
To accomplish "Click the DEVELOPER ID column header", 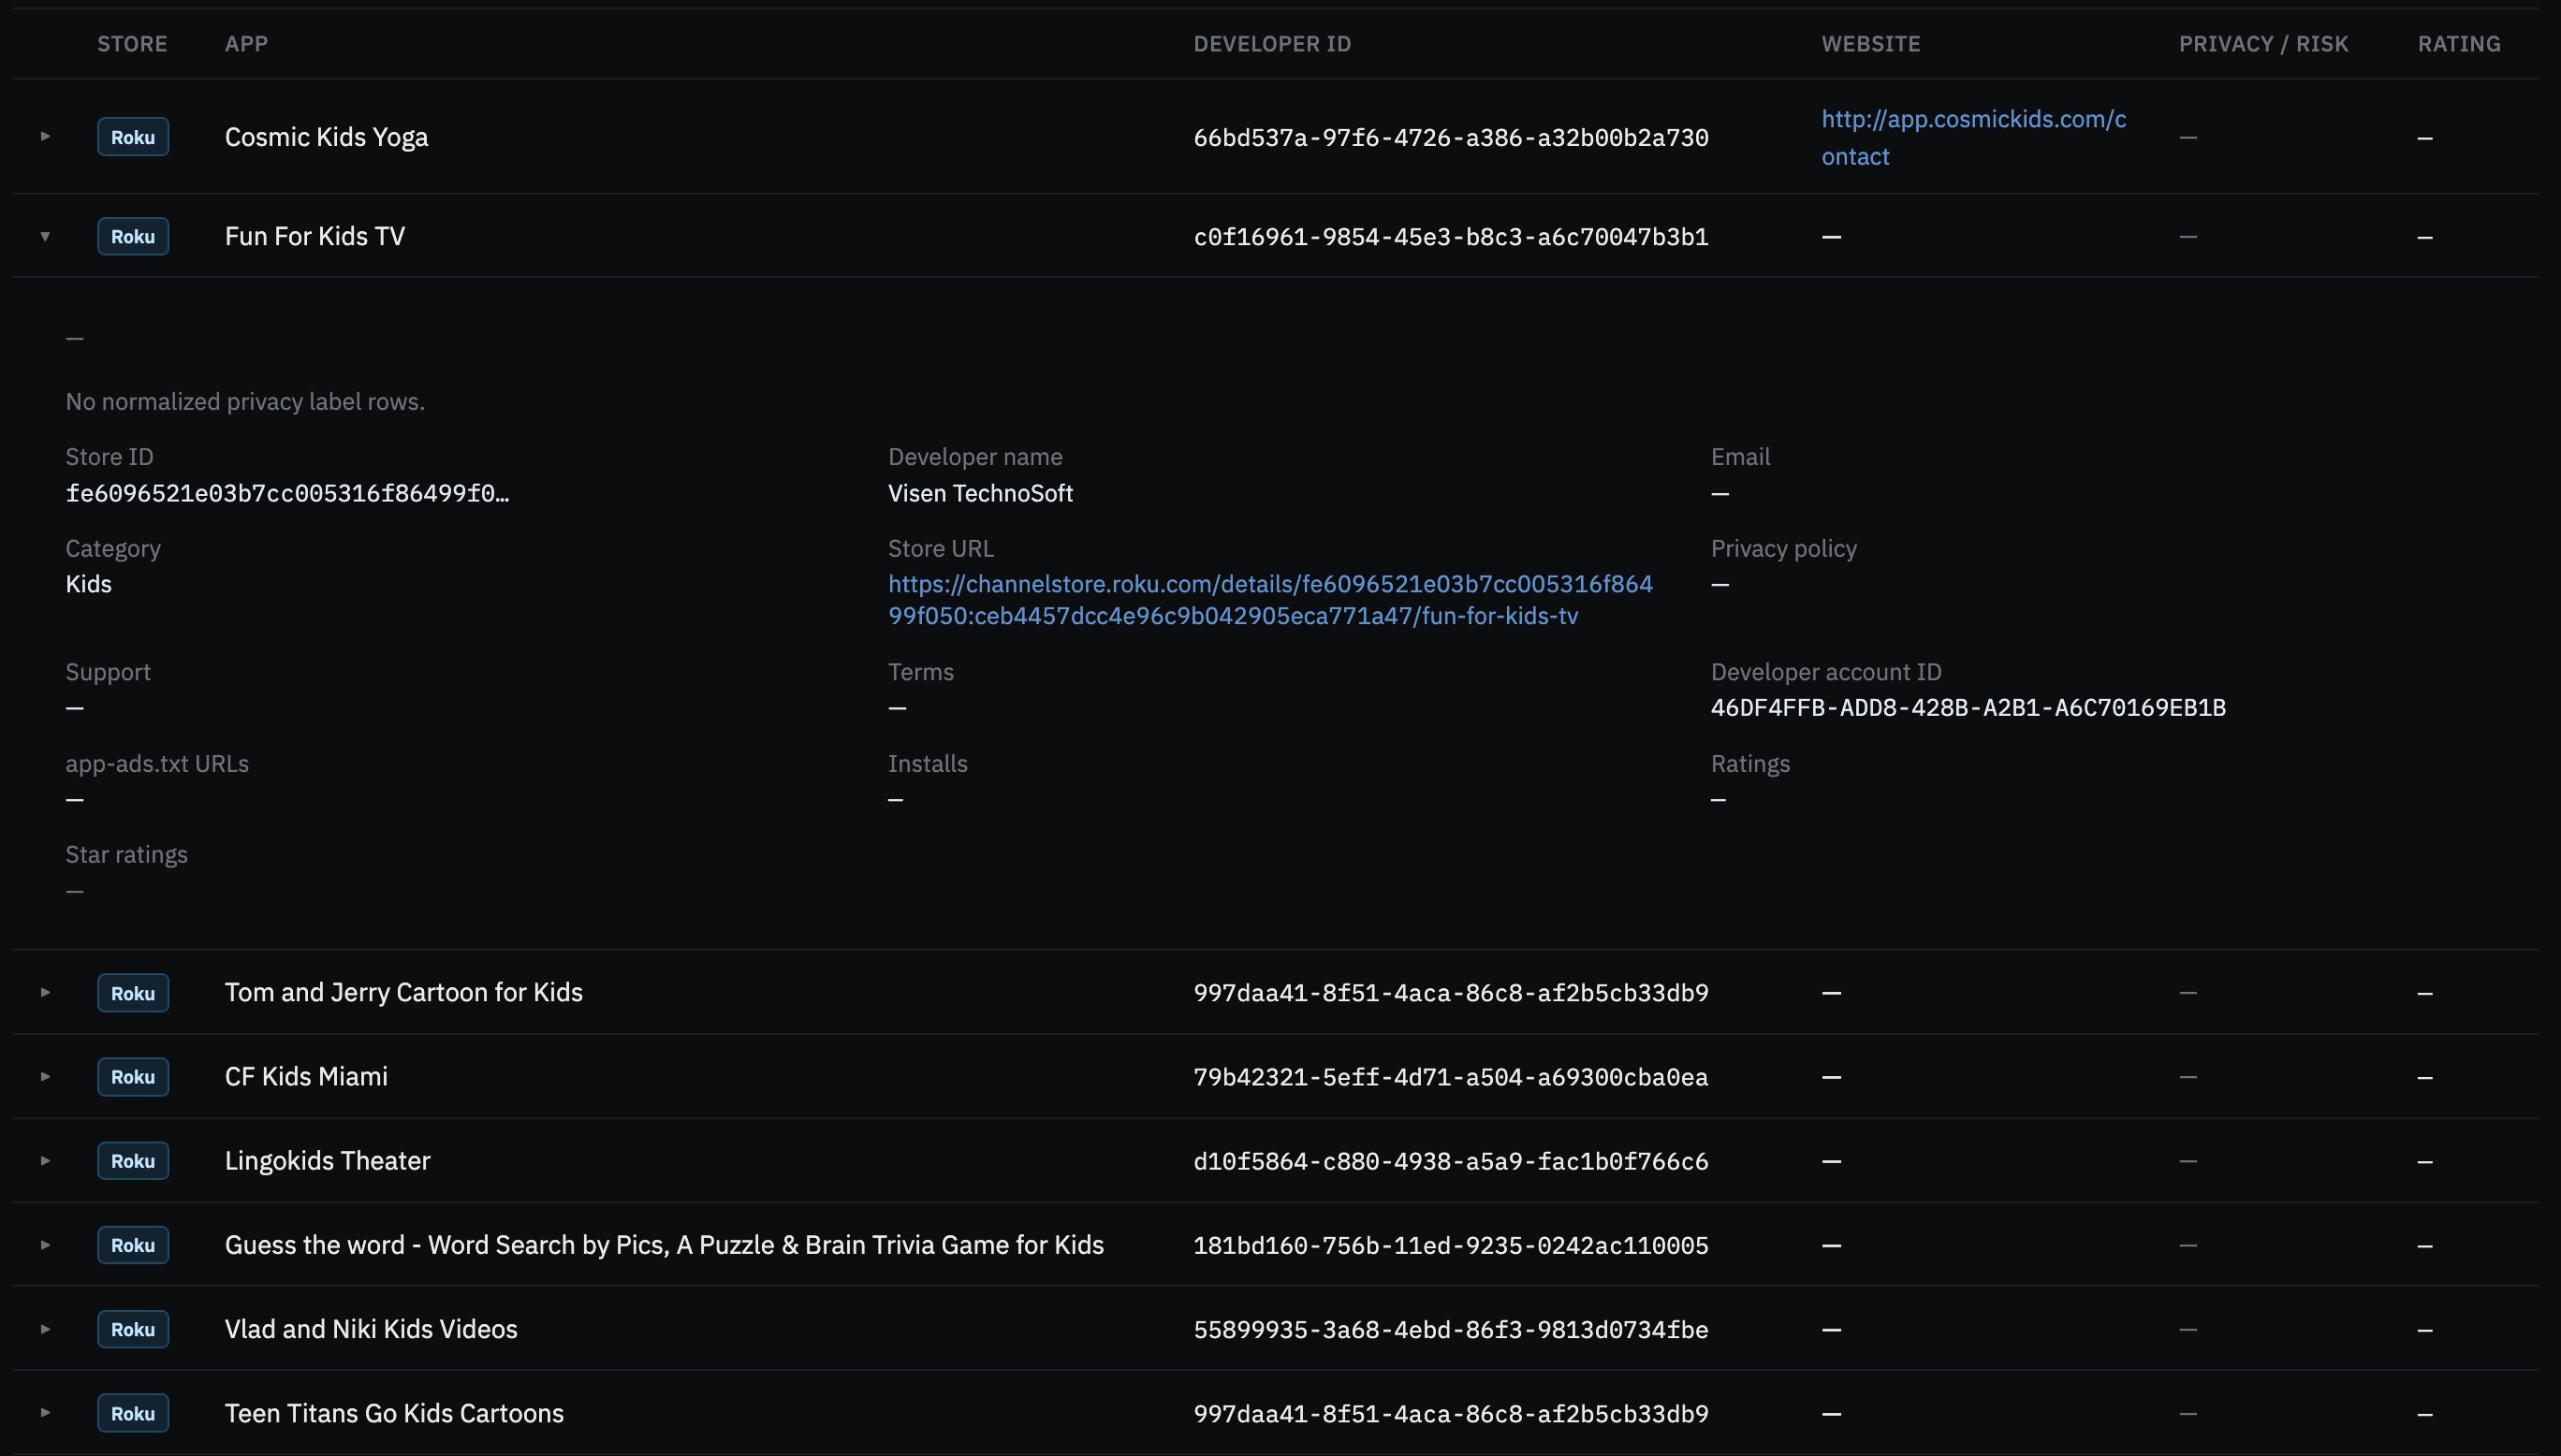I will (1272, 43).
